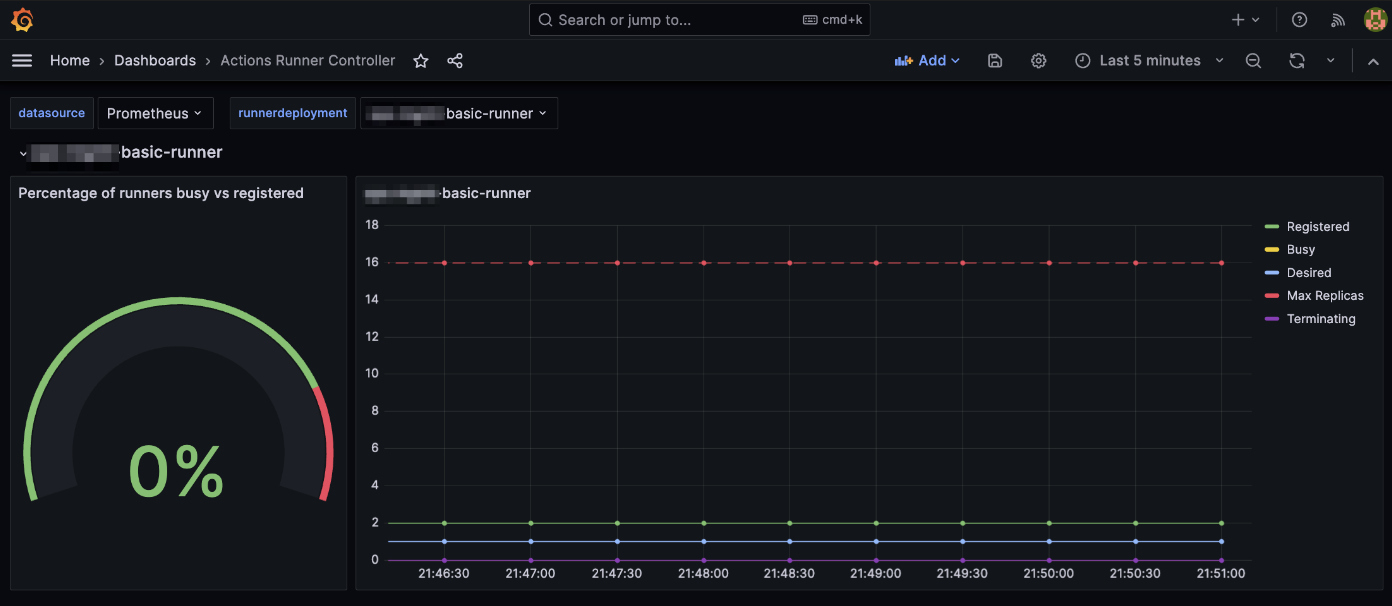The width and height of the screenshot is (1392, 606).
Task: Star this dashboard as favorite
Action: click(x=421, y=61)
